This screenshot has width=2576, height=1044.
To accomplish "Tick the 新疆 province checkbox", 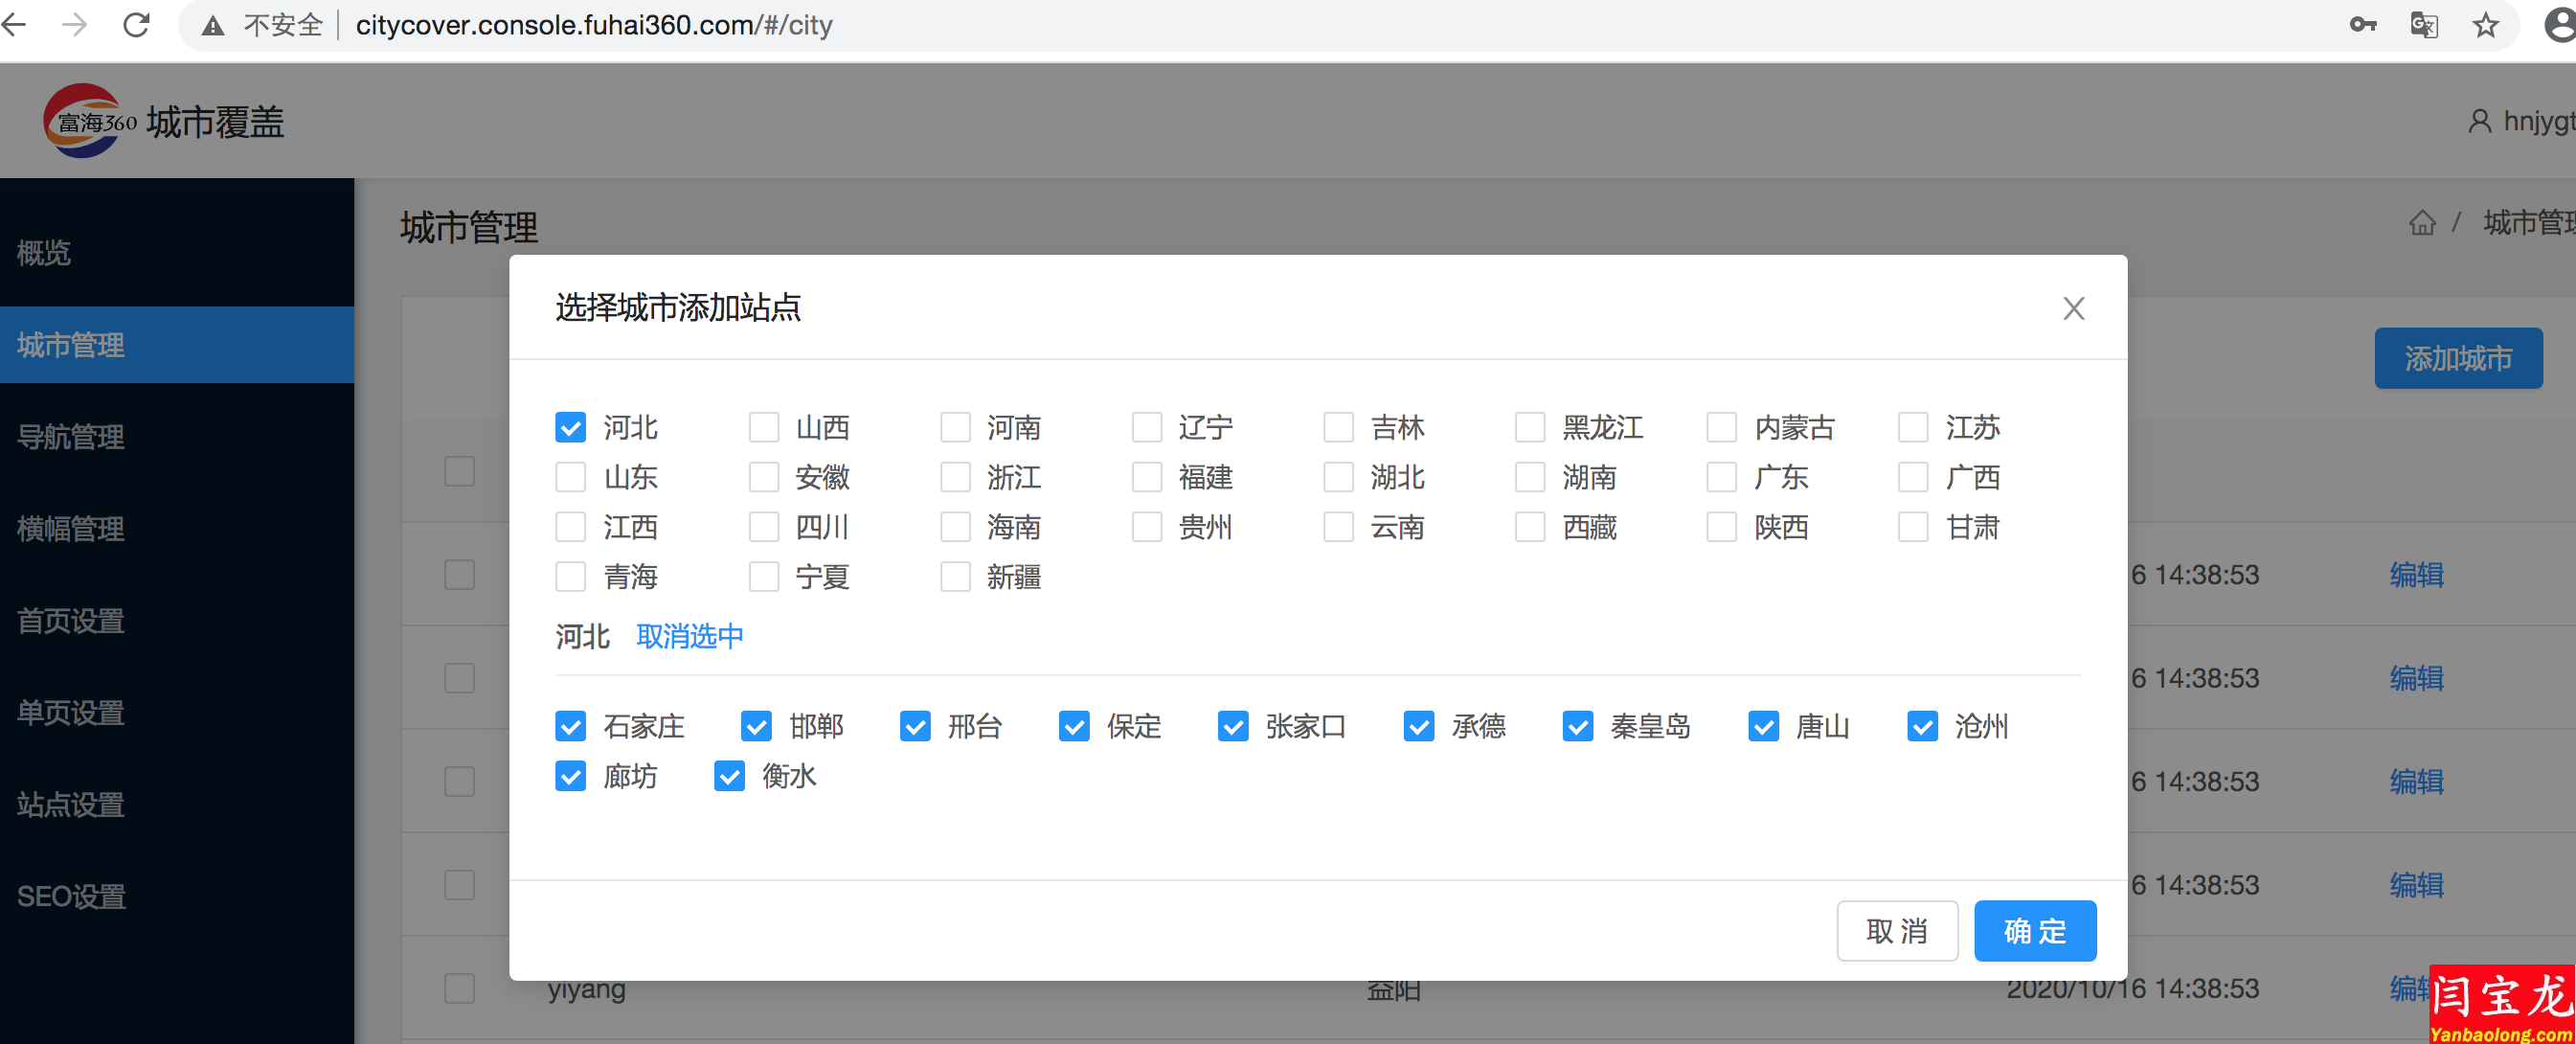I will pos(955,577).
